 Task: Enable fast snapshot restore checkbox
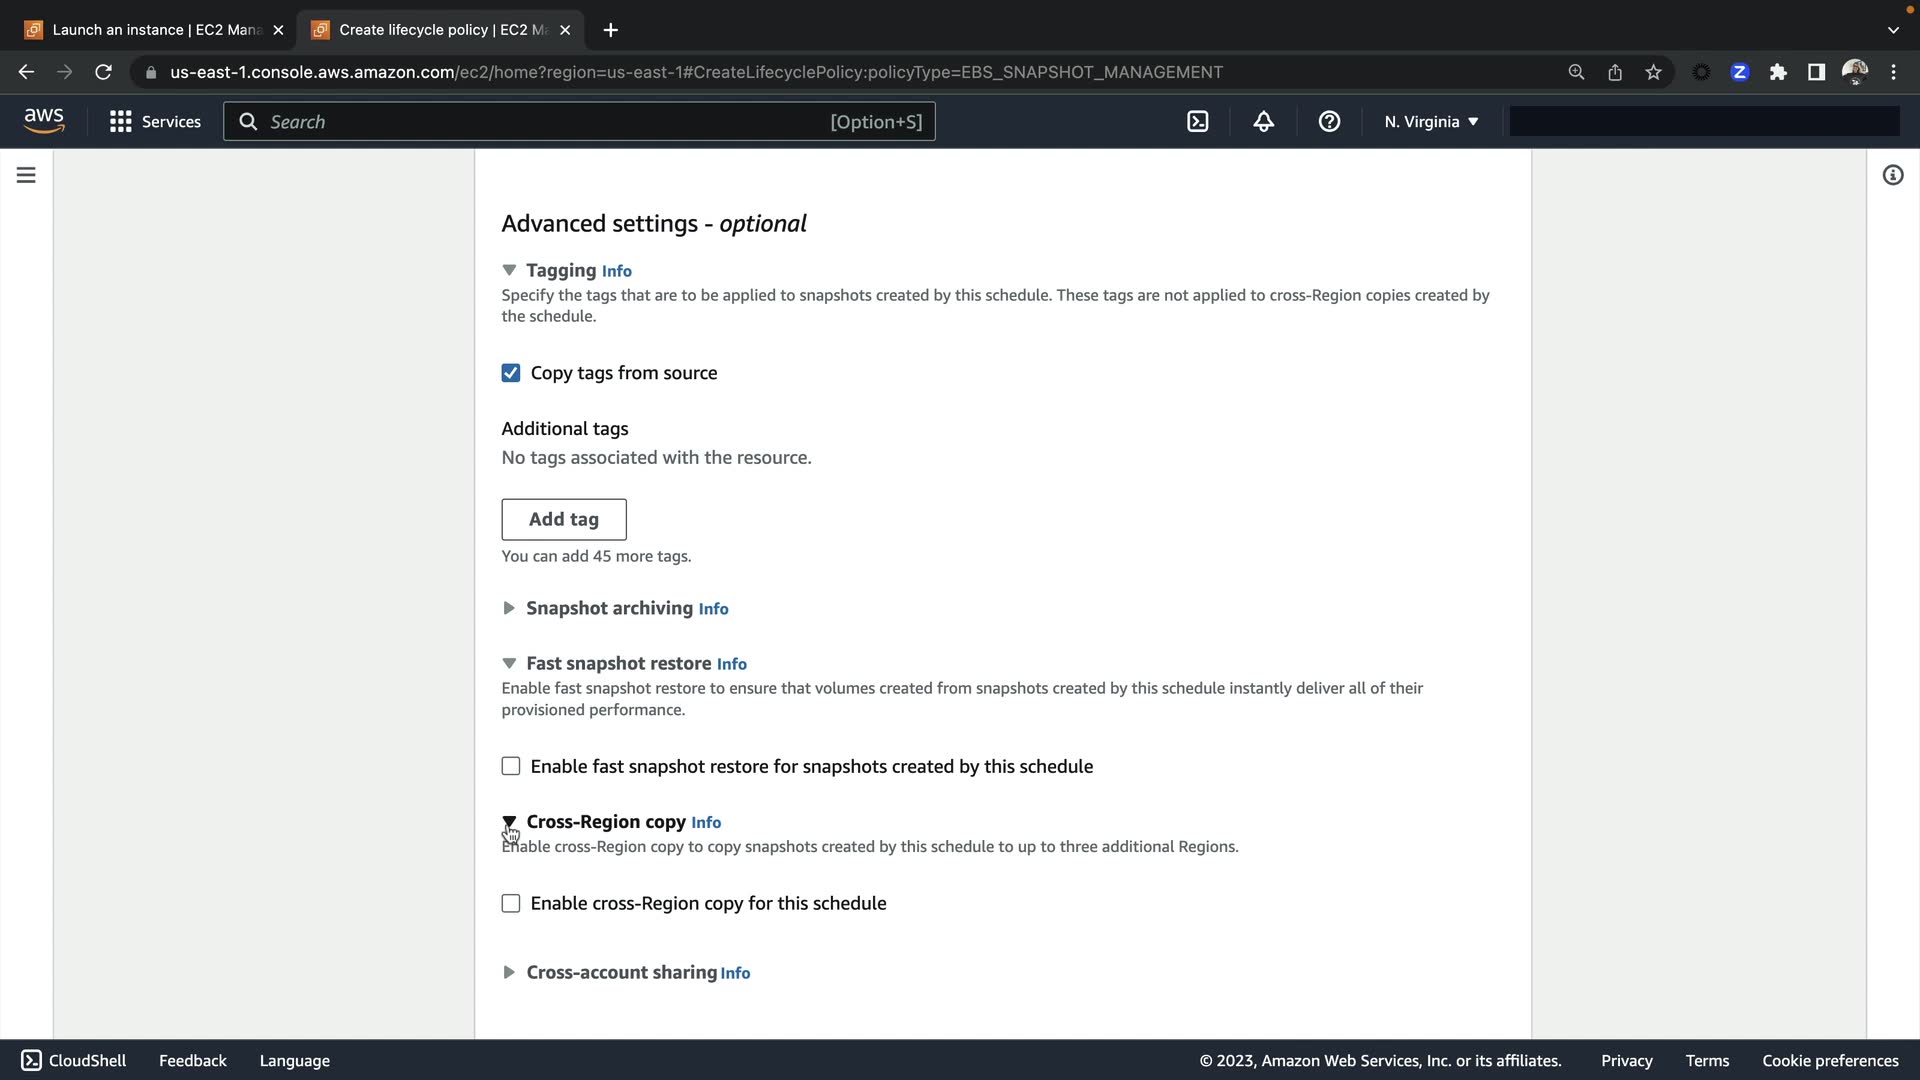tap(511, 766)
